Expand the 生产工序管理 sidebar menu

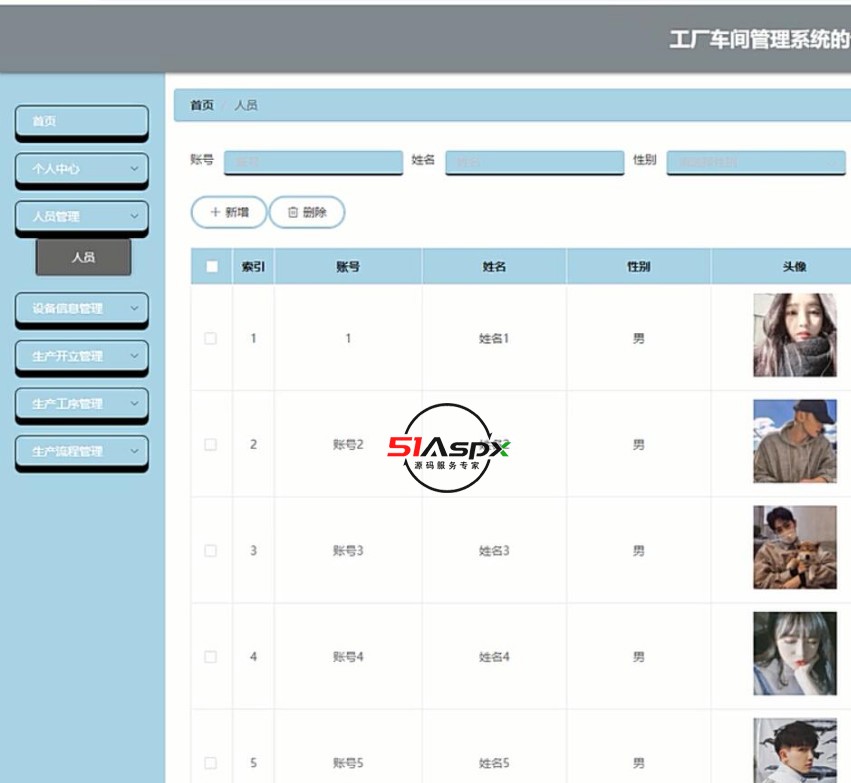(80, 404)
